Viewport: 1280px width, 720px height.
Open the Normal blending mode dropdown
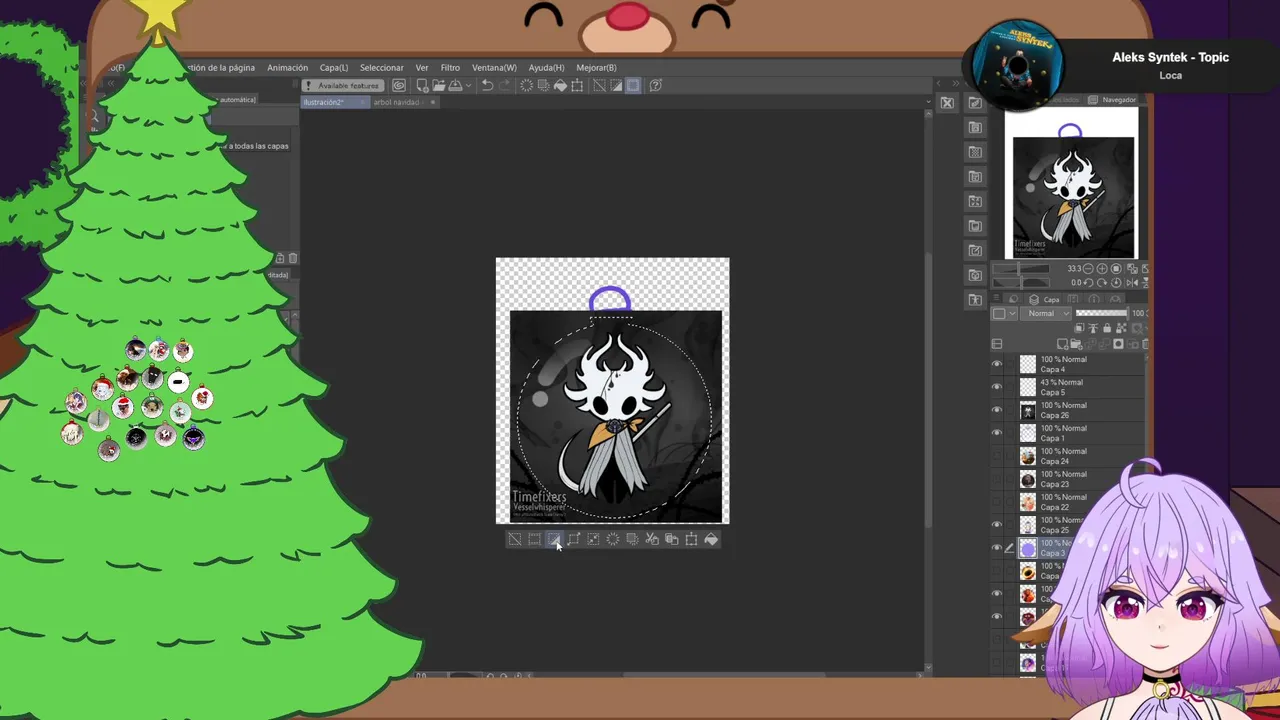click(1045, 313)
